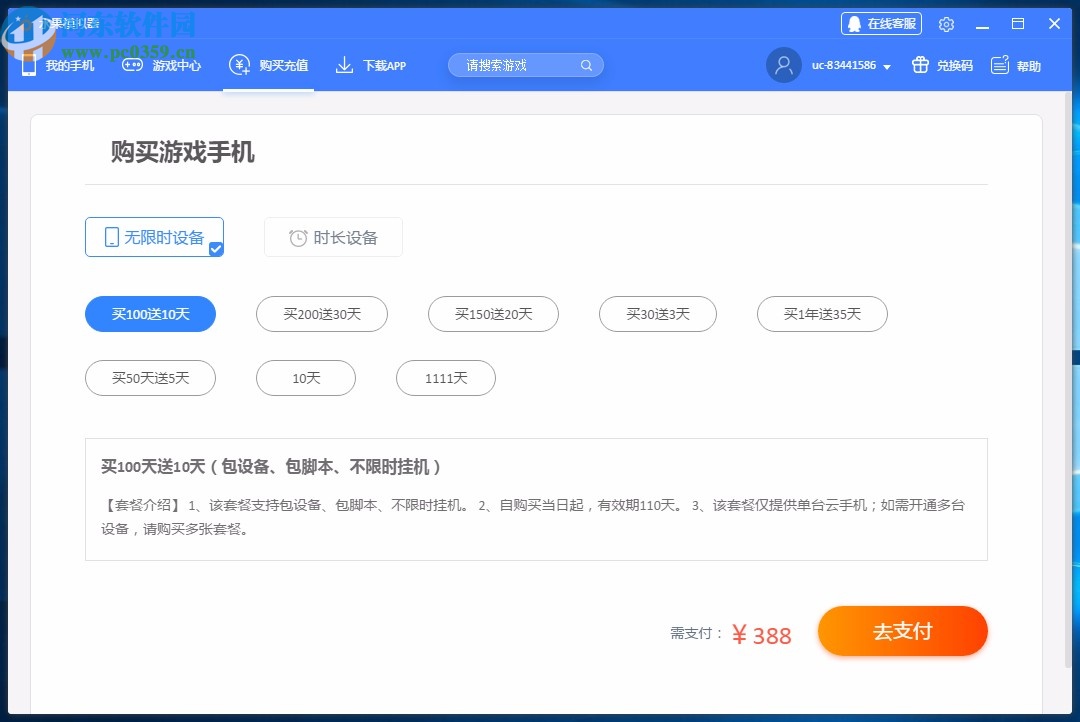This screenshot has height=722, width=1080.
Task: Click the 下载APP download icon
Action: [345, 64]
